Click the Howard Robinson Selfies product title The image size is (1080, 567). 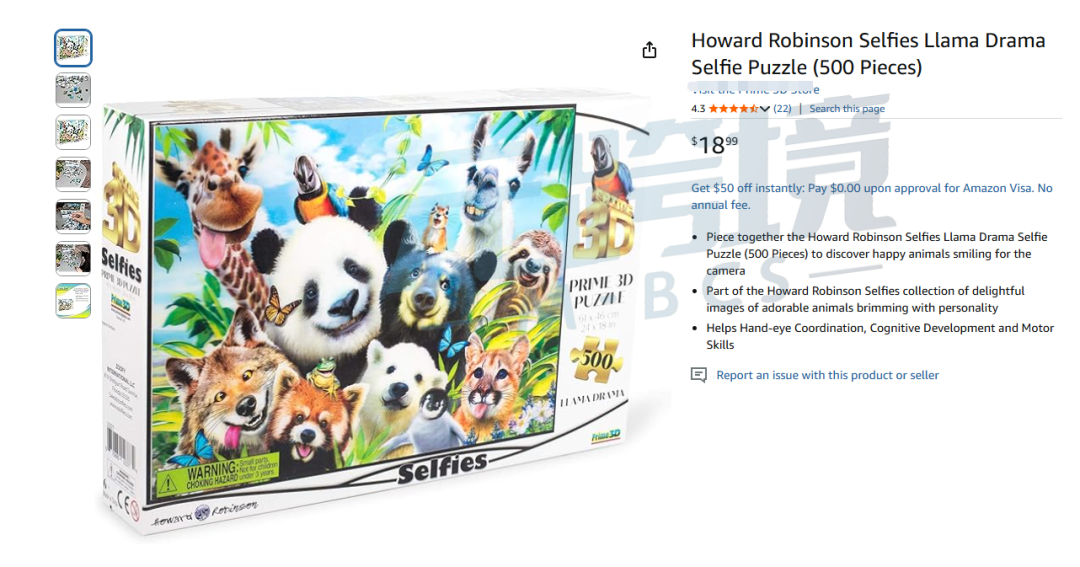click(x=868, y=54)
